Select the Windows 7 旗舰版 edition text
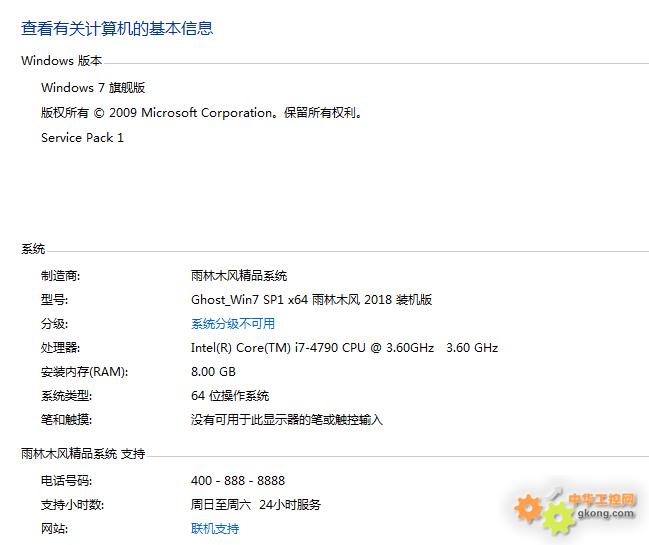This screenshot has height=545, width=649. (93, 88)
